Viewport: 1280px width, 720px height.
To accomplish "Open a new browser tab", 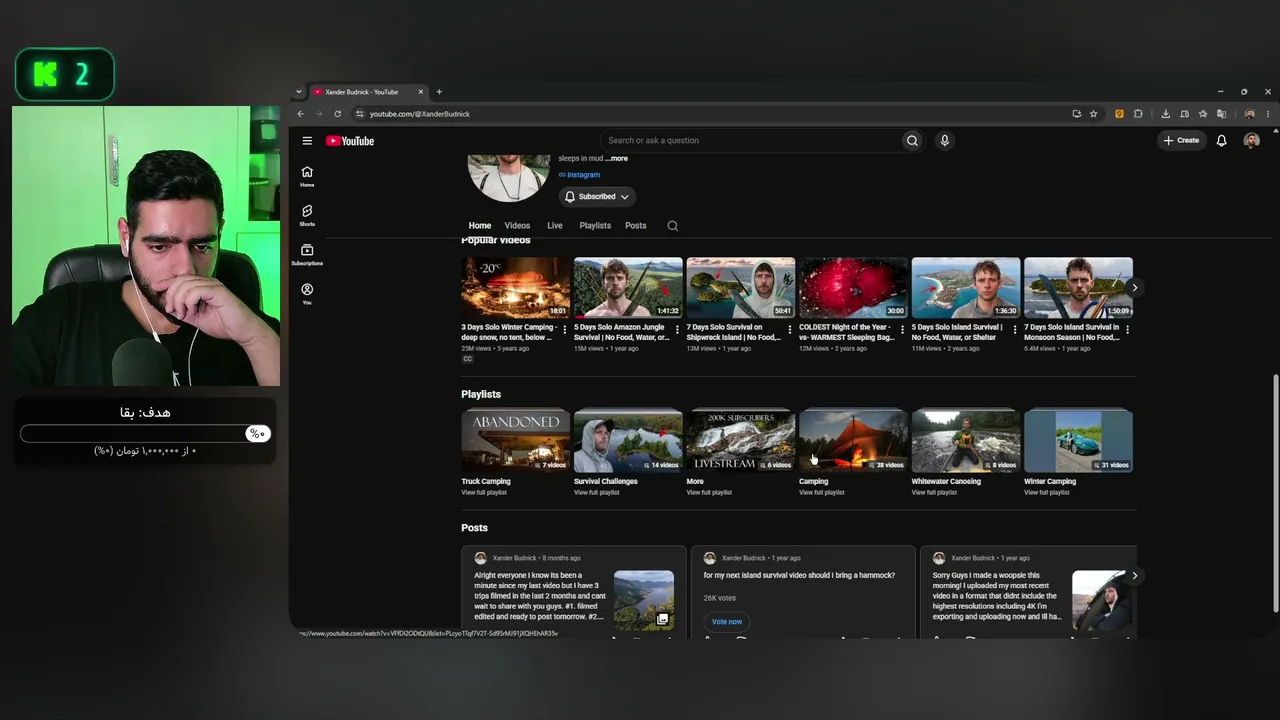I will click(439, 92).
